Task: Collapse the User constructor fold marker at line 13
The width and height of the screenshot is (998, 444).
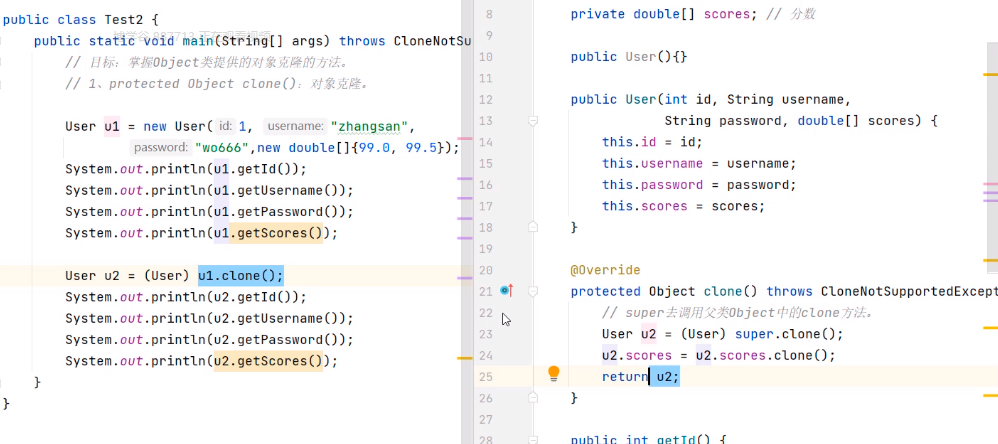Action: [x=533, y=120]
